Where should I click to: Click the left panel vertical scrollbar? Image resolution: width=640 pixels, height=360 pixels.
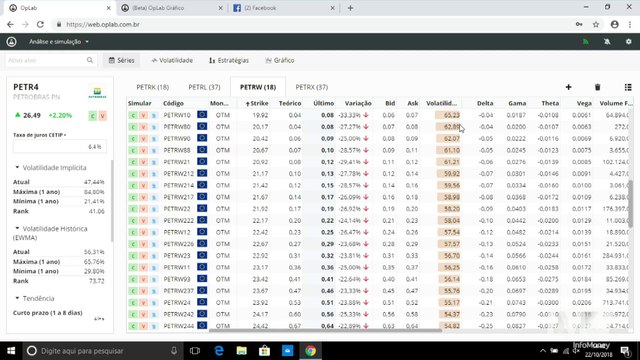(x=112, y=200)
